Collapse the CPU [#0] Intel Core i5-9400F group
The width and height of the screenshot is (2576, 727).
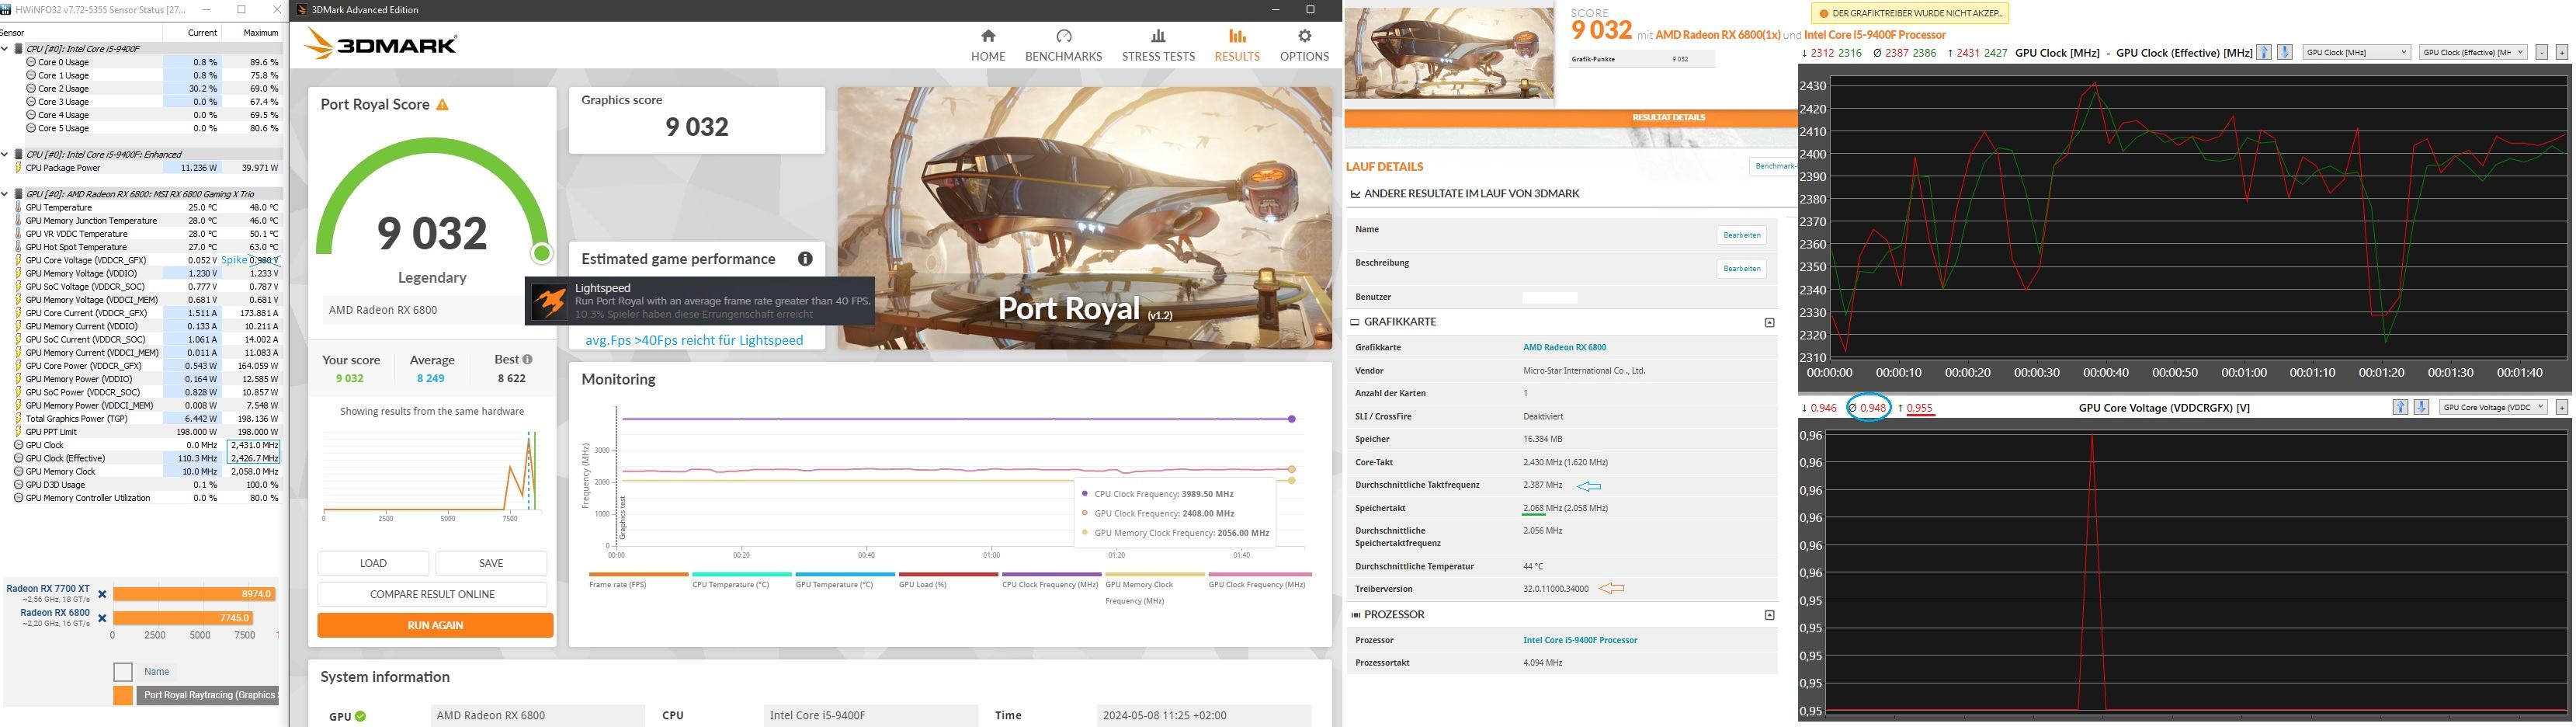(5, 49)
